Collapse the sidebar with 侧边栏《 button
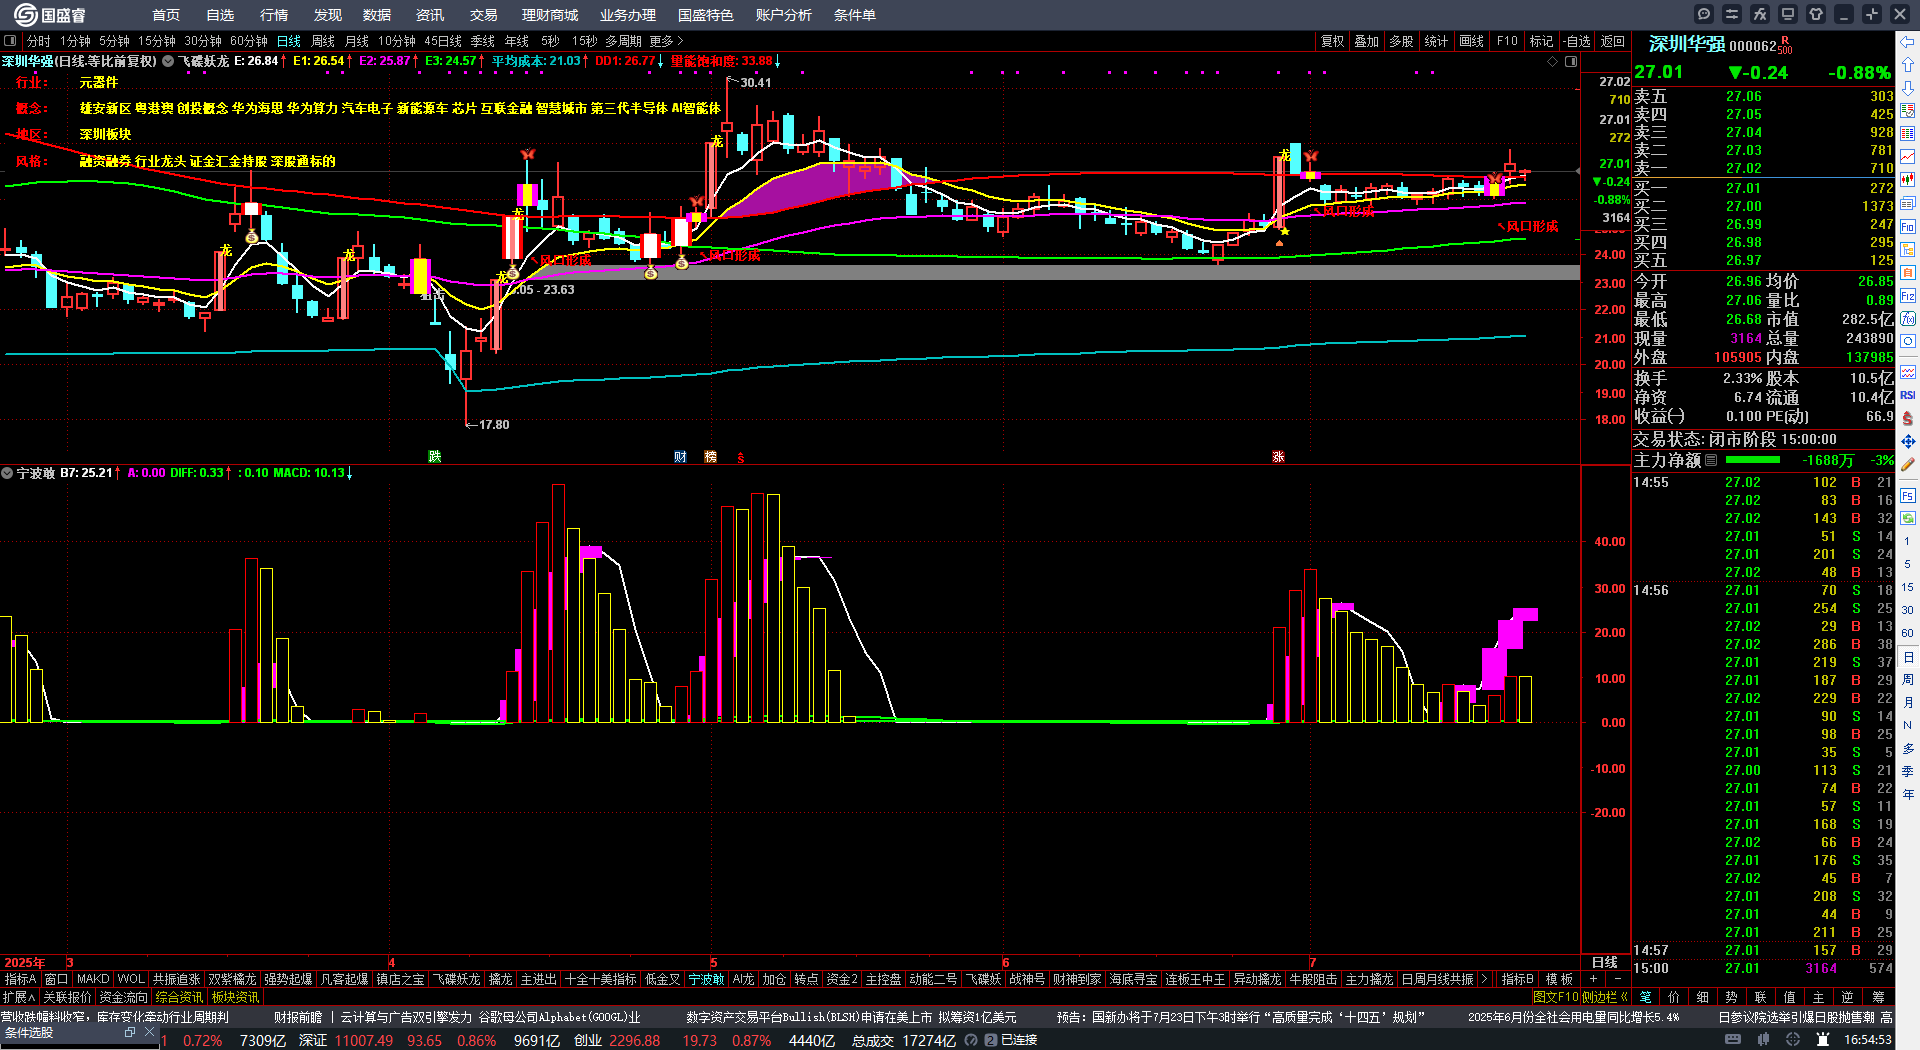 coord(1605,997)
